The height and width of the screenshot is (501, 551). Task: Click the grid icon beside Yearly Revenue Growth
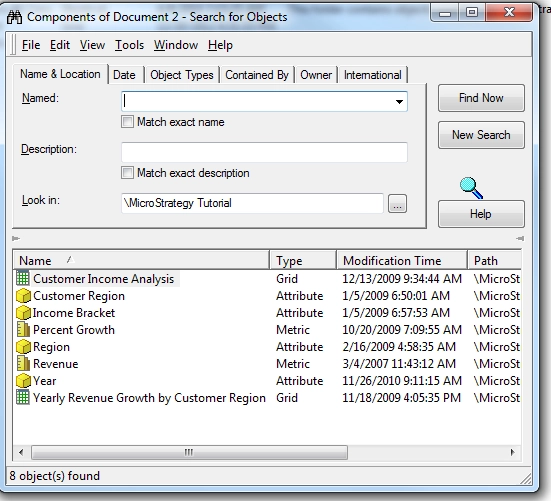point(23,397)
